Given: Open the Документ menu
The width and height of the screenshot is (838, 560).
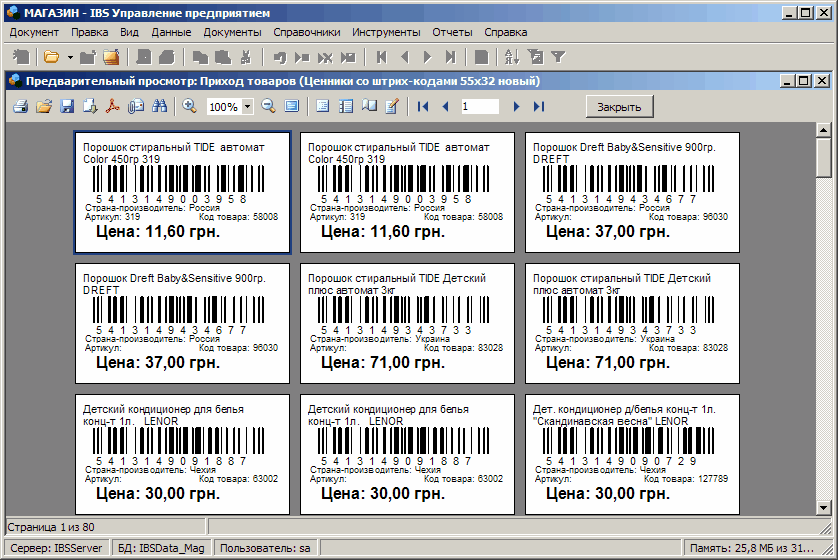Looking at the screenshot, I should tap(34, 32).
